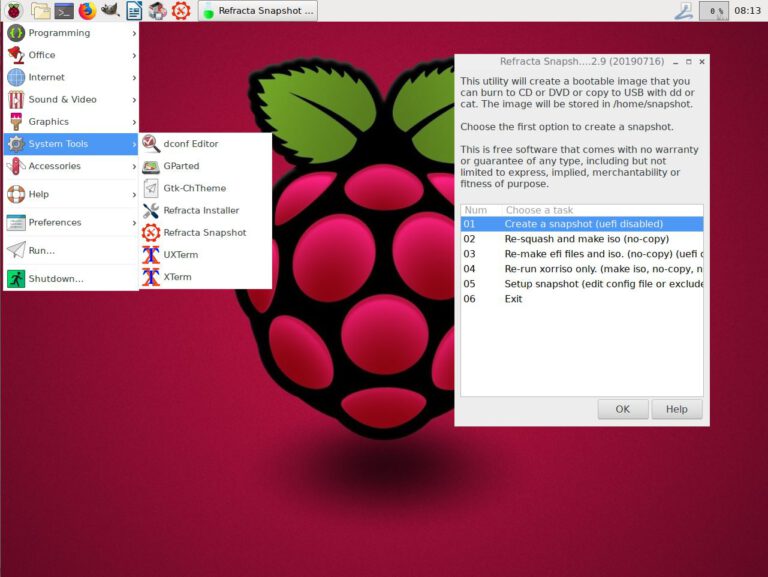Select task 01 Create a snapshot

point(582,224)
